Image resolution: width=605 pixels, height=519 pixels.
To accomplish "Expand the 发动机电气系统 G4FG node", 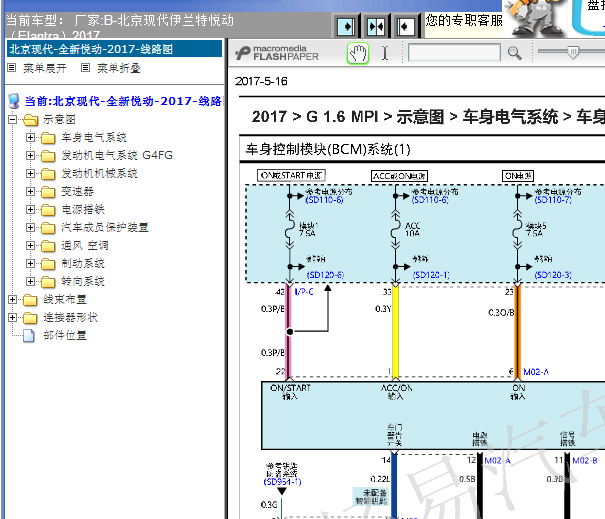I will pos(30,156).
